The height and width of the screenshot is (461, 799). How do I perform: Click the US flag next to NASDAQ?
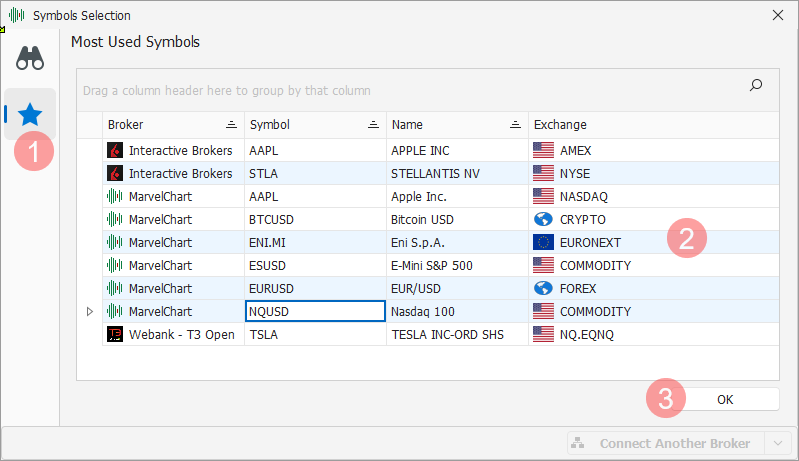(x=543, y=196)
